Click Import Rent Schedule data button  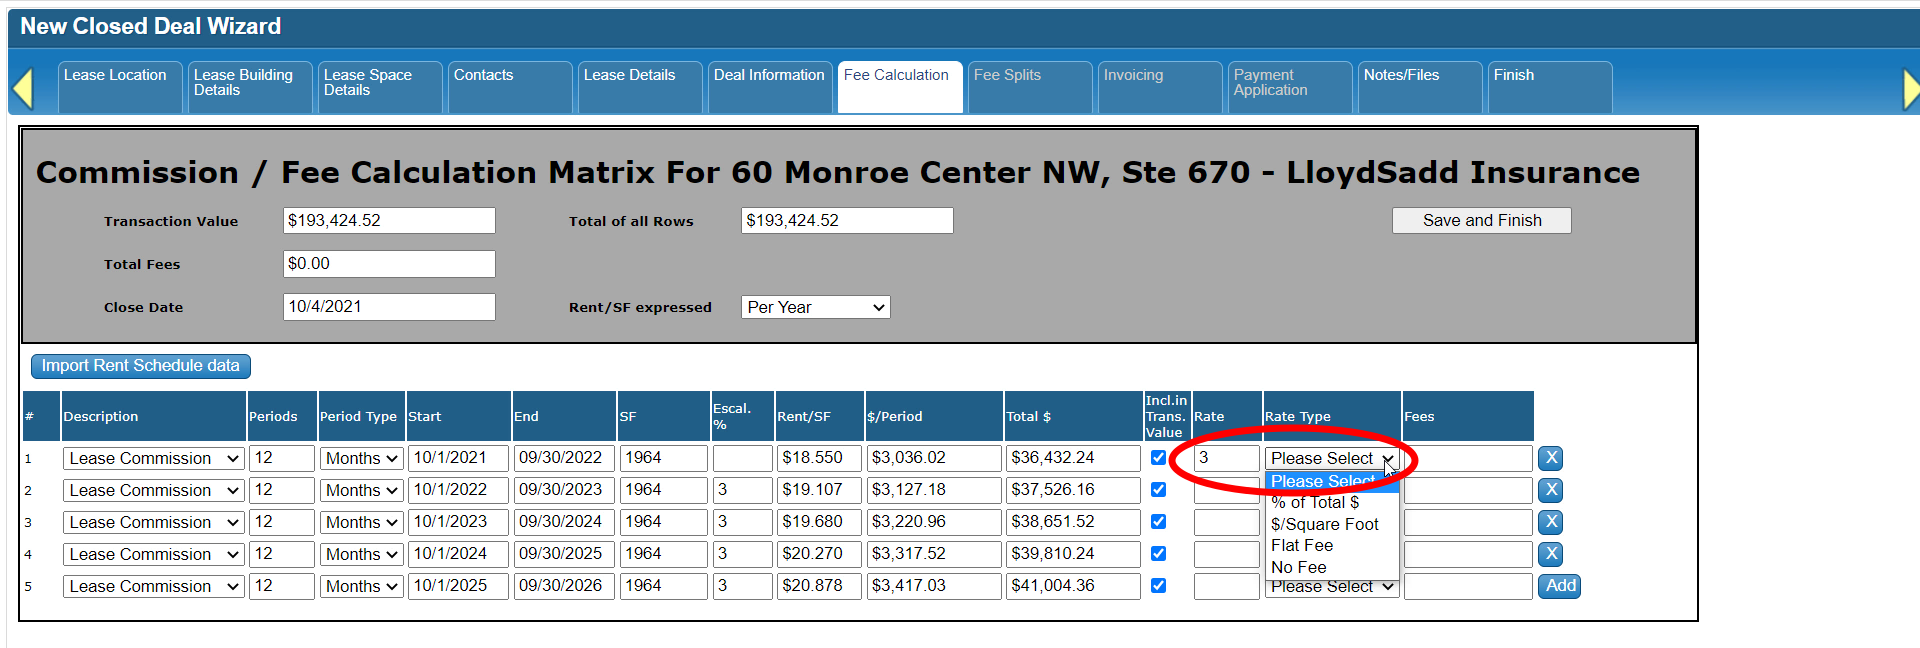point(140,366)
